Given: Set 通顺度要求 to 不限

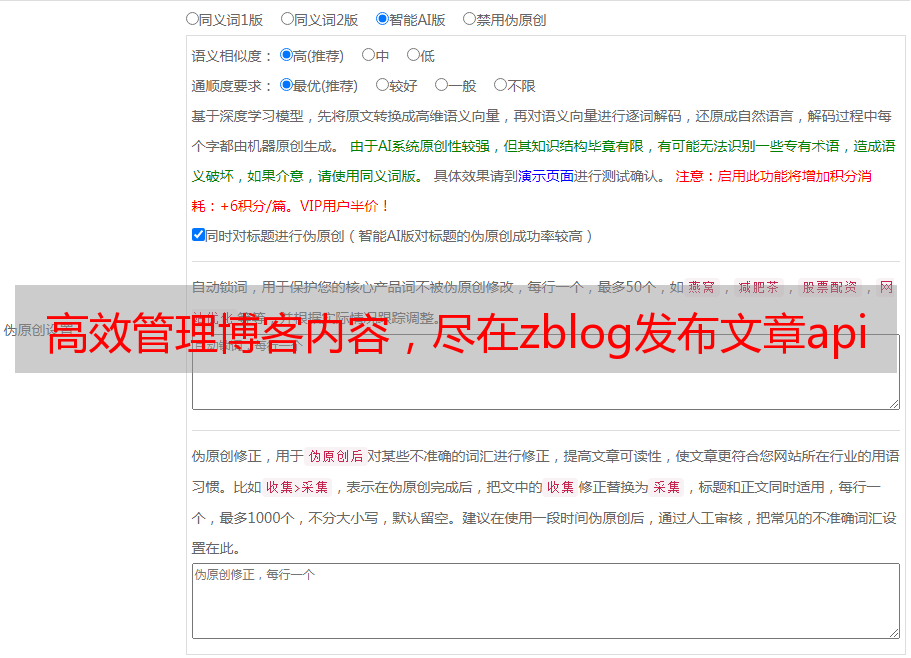Looking at the screenshot, I should tap(500, 85).
